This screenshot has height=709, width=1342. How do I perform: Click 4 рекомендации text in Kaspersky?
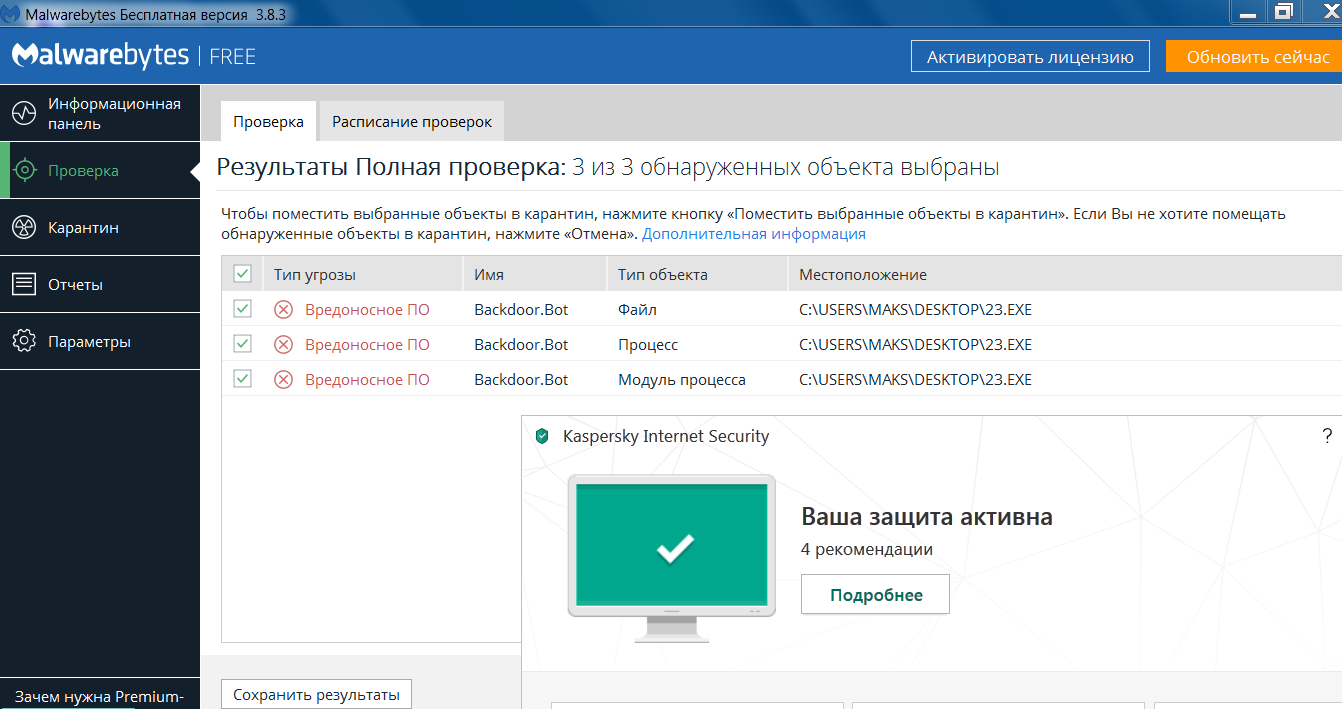(x=867, y=550)
